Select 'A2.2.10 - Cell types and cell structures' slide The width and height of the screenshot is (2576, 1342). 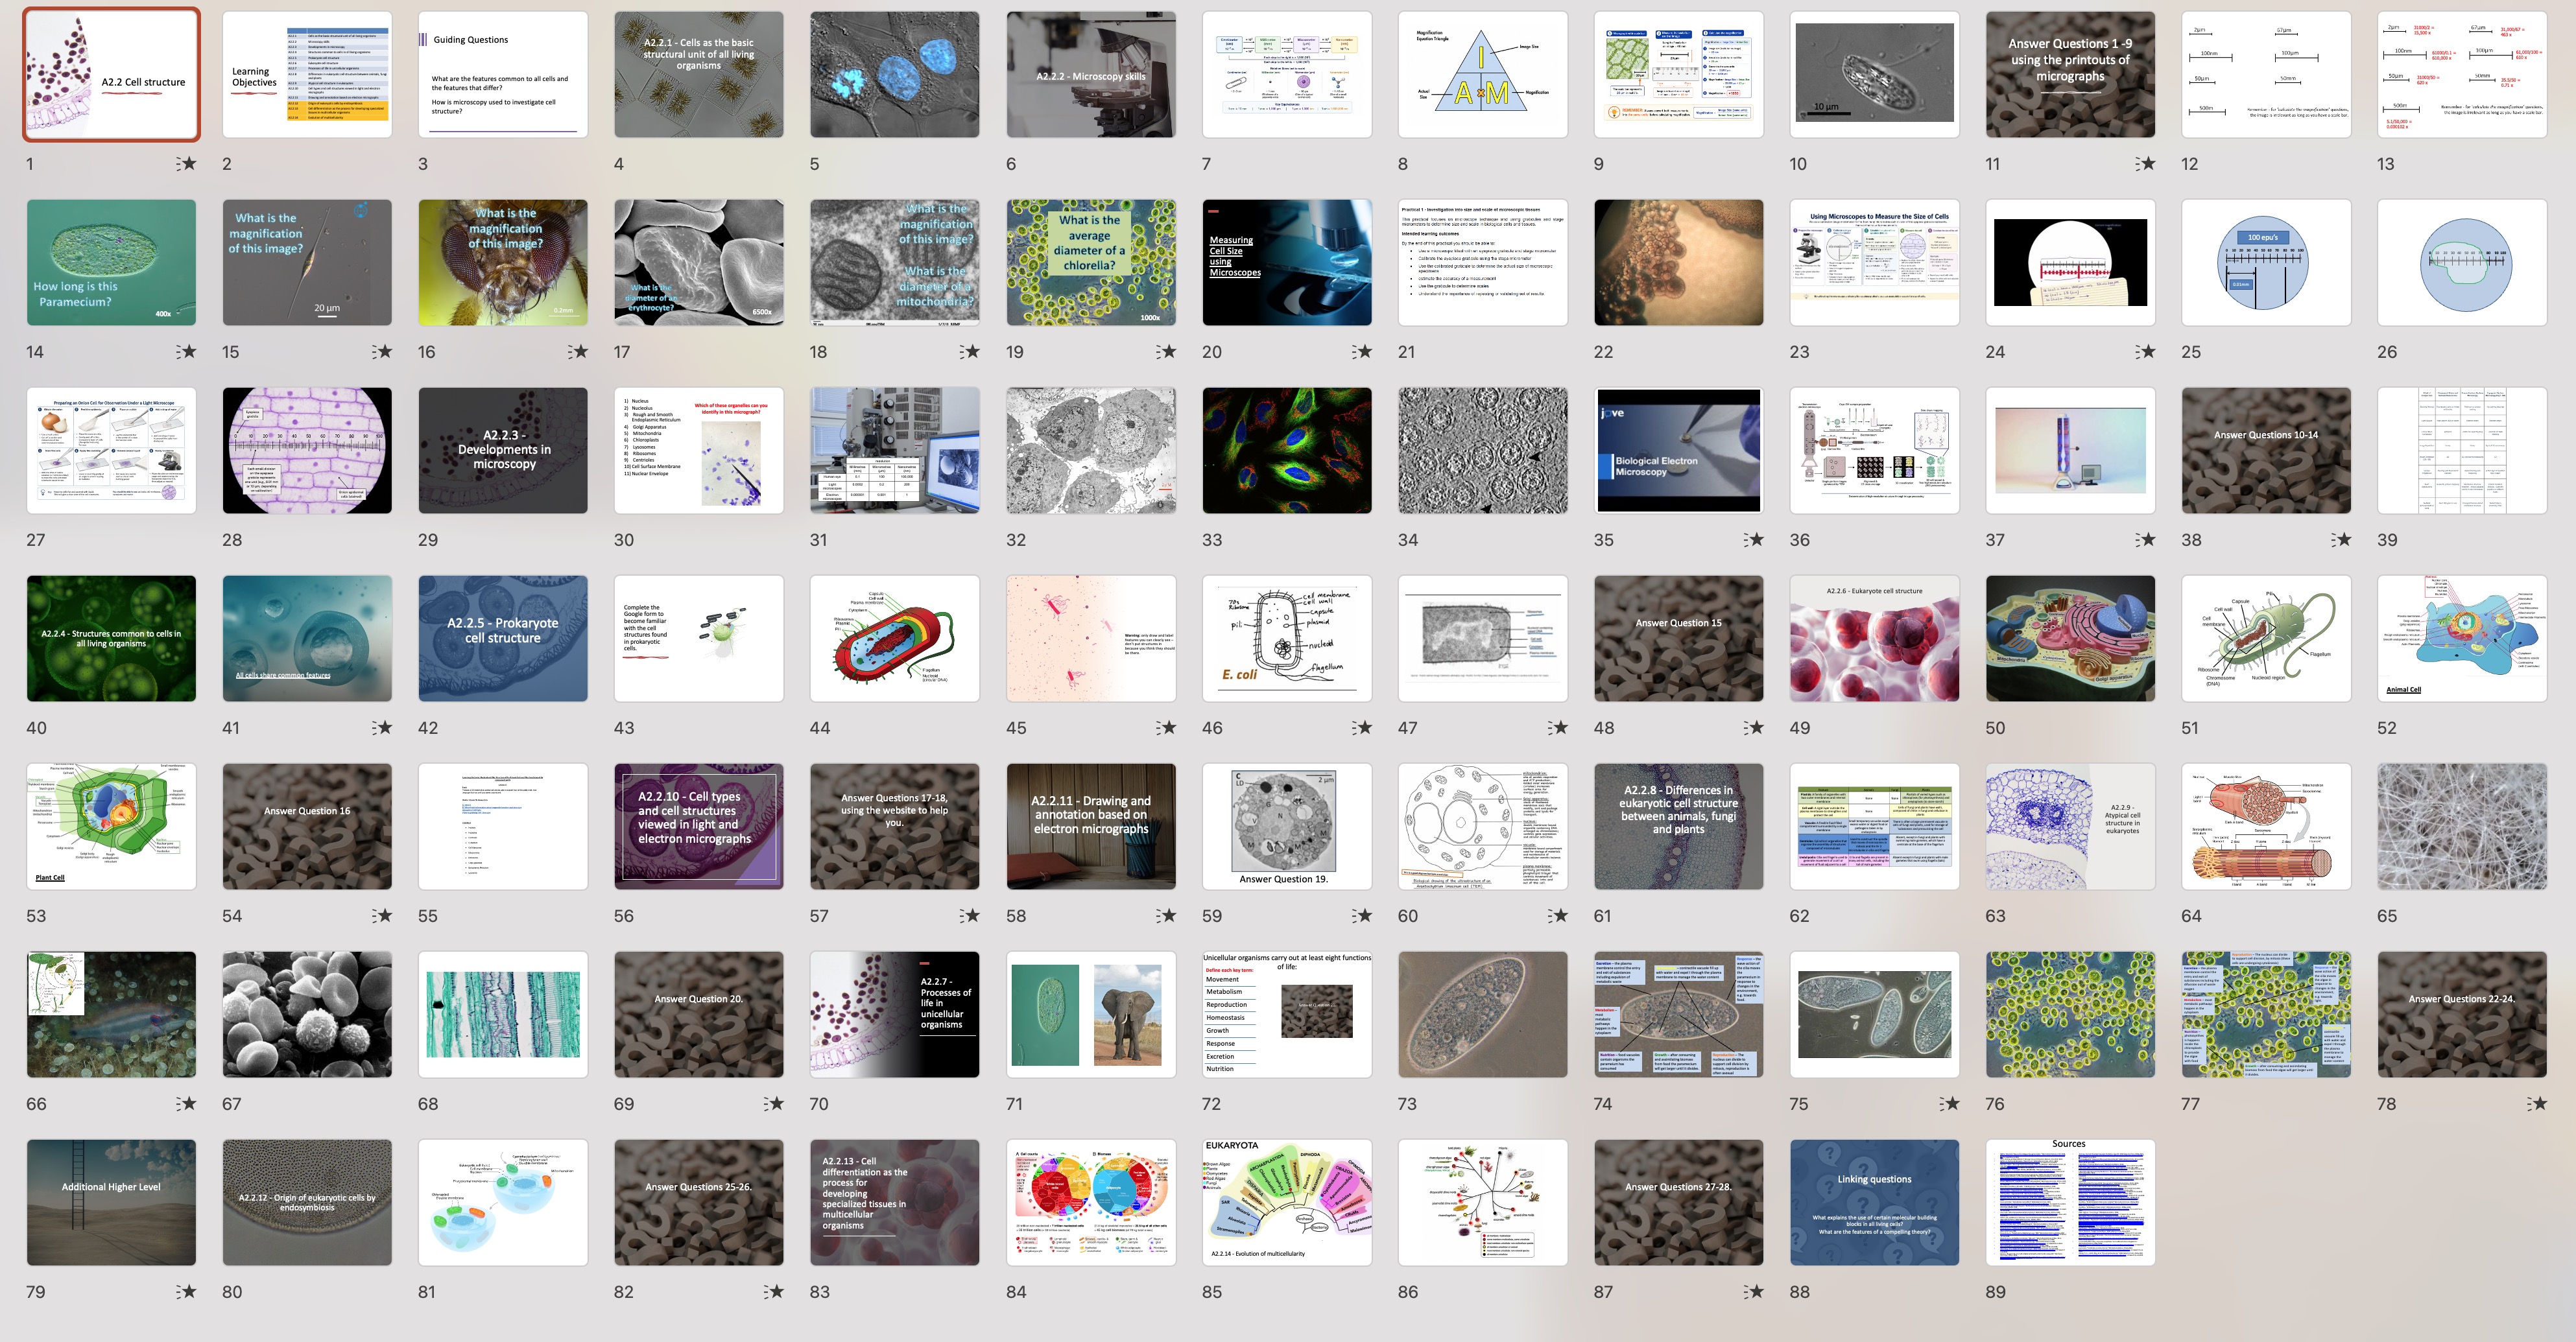[699, 827]
